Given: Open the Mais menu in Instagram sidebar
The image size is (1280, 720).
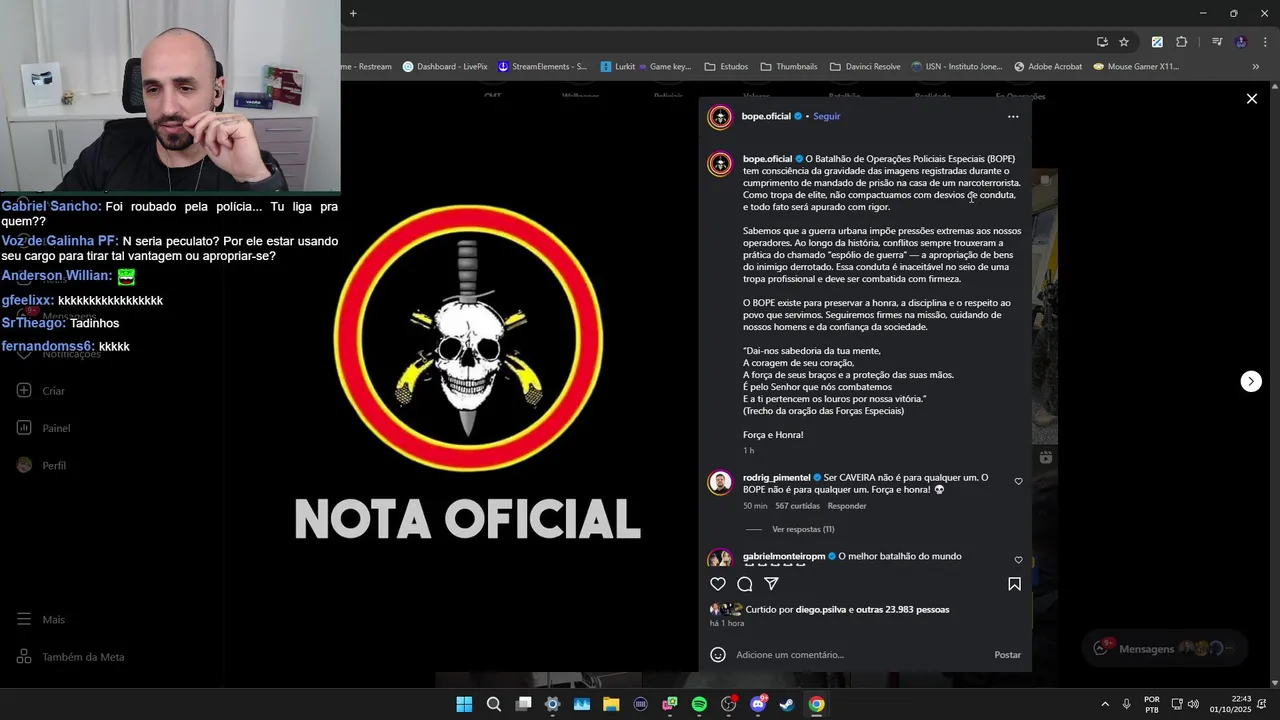Looking at the screenshot, I should [x=40, y=620].
